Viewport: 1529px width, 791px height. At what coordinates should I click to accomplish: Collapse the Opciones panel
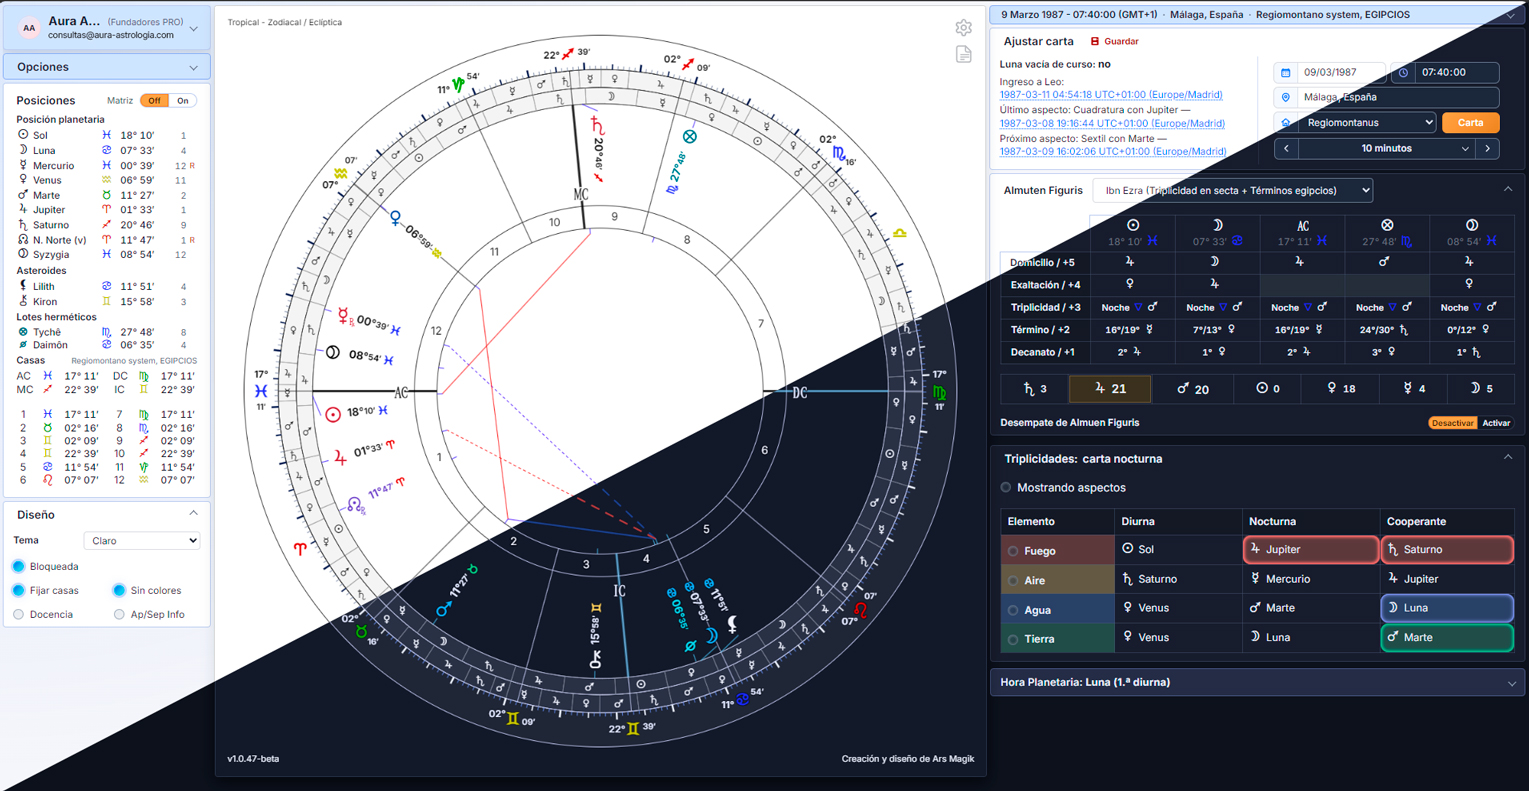[x=107, y=67]
